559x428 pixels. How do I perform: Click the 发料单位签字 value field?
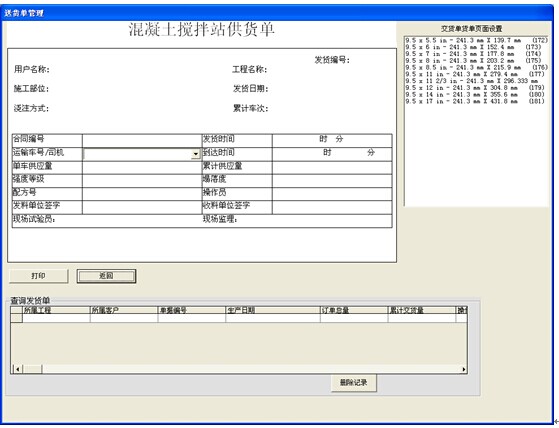142,207
